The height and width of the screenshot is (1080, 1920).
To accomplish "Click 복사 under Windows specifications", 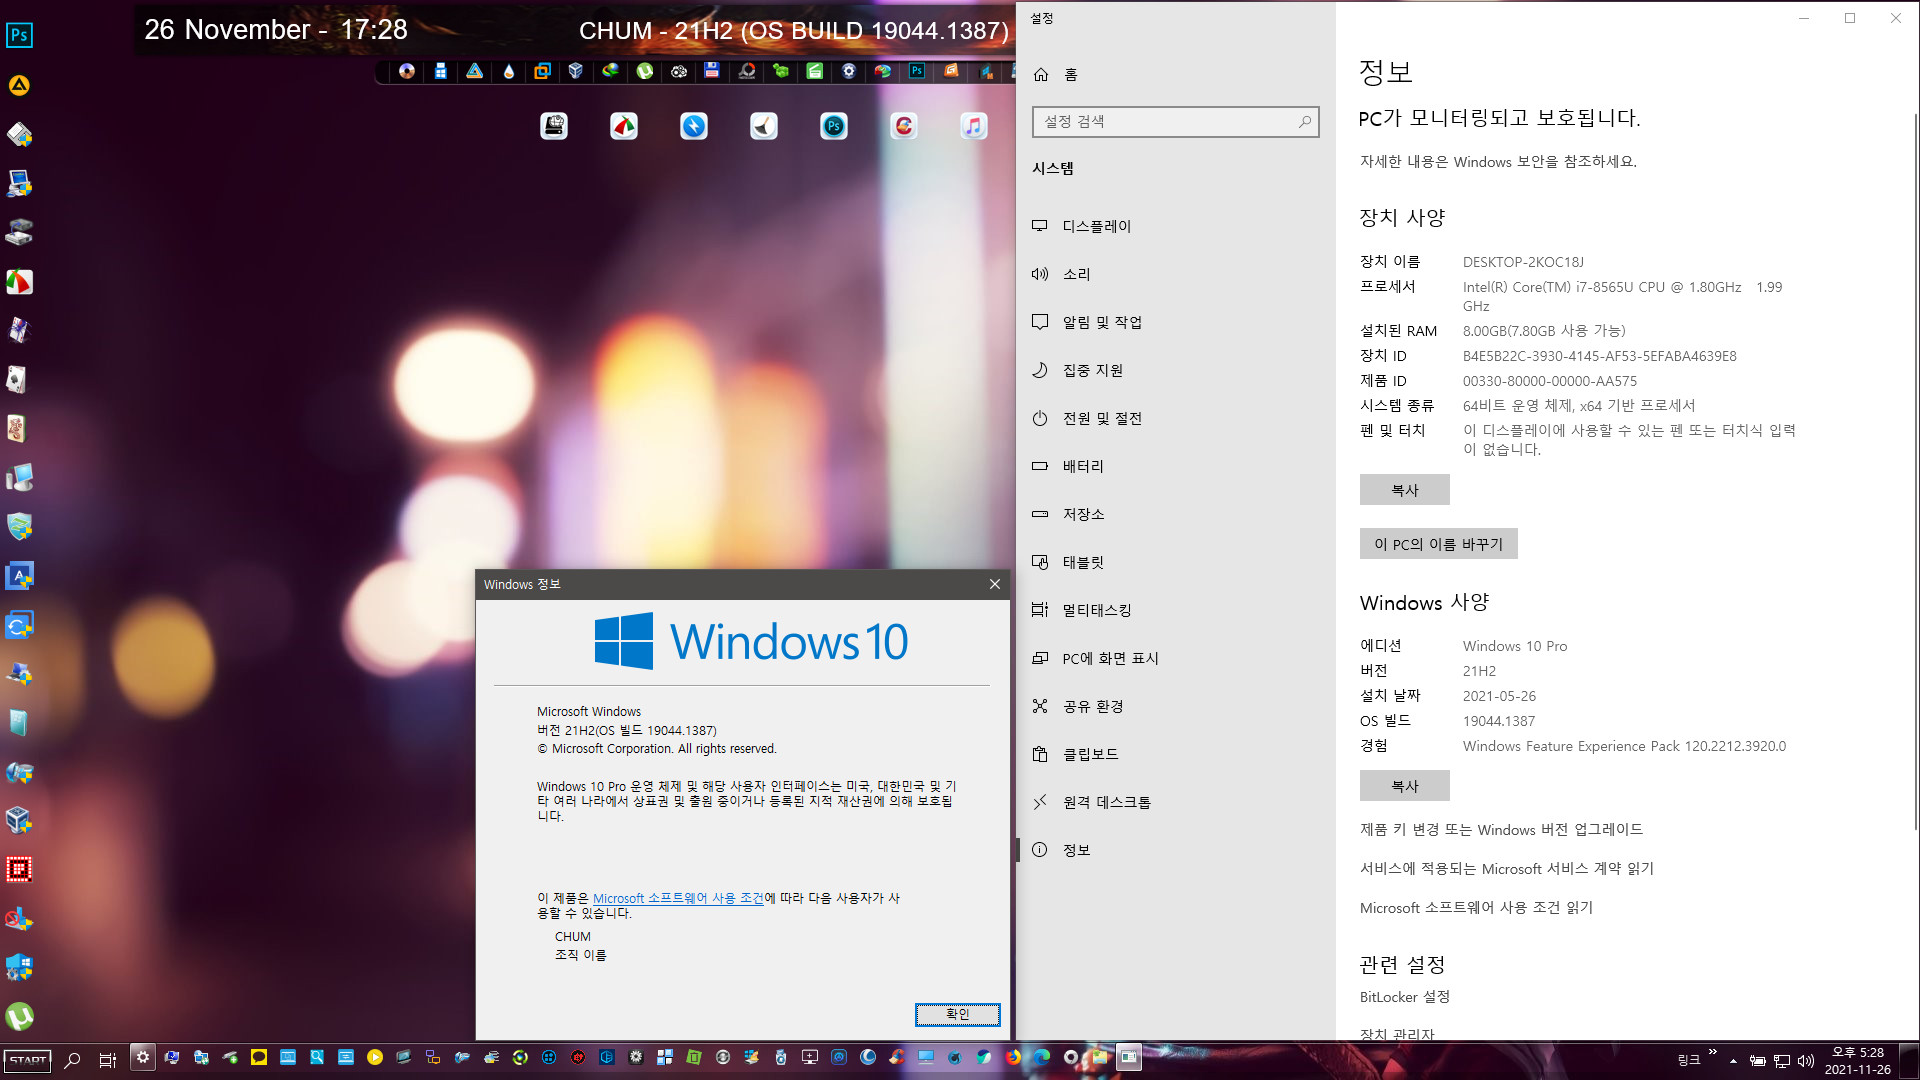I will click(1404, 786).
